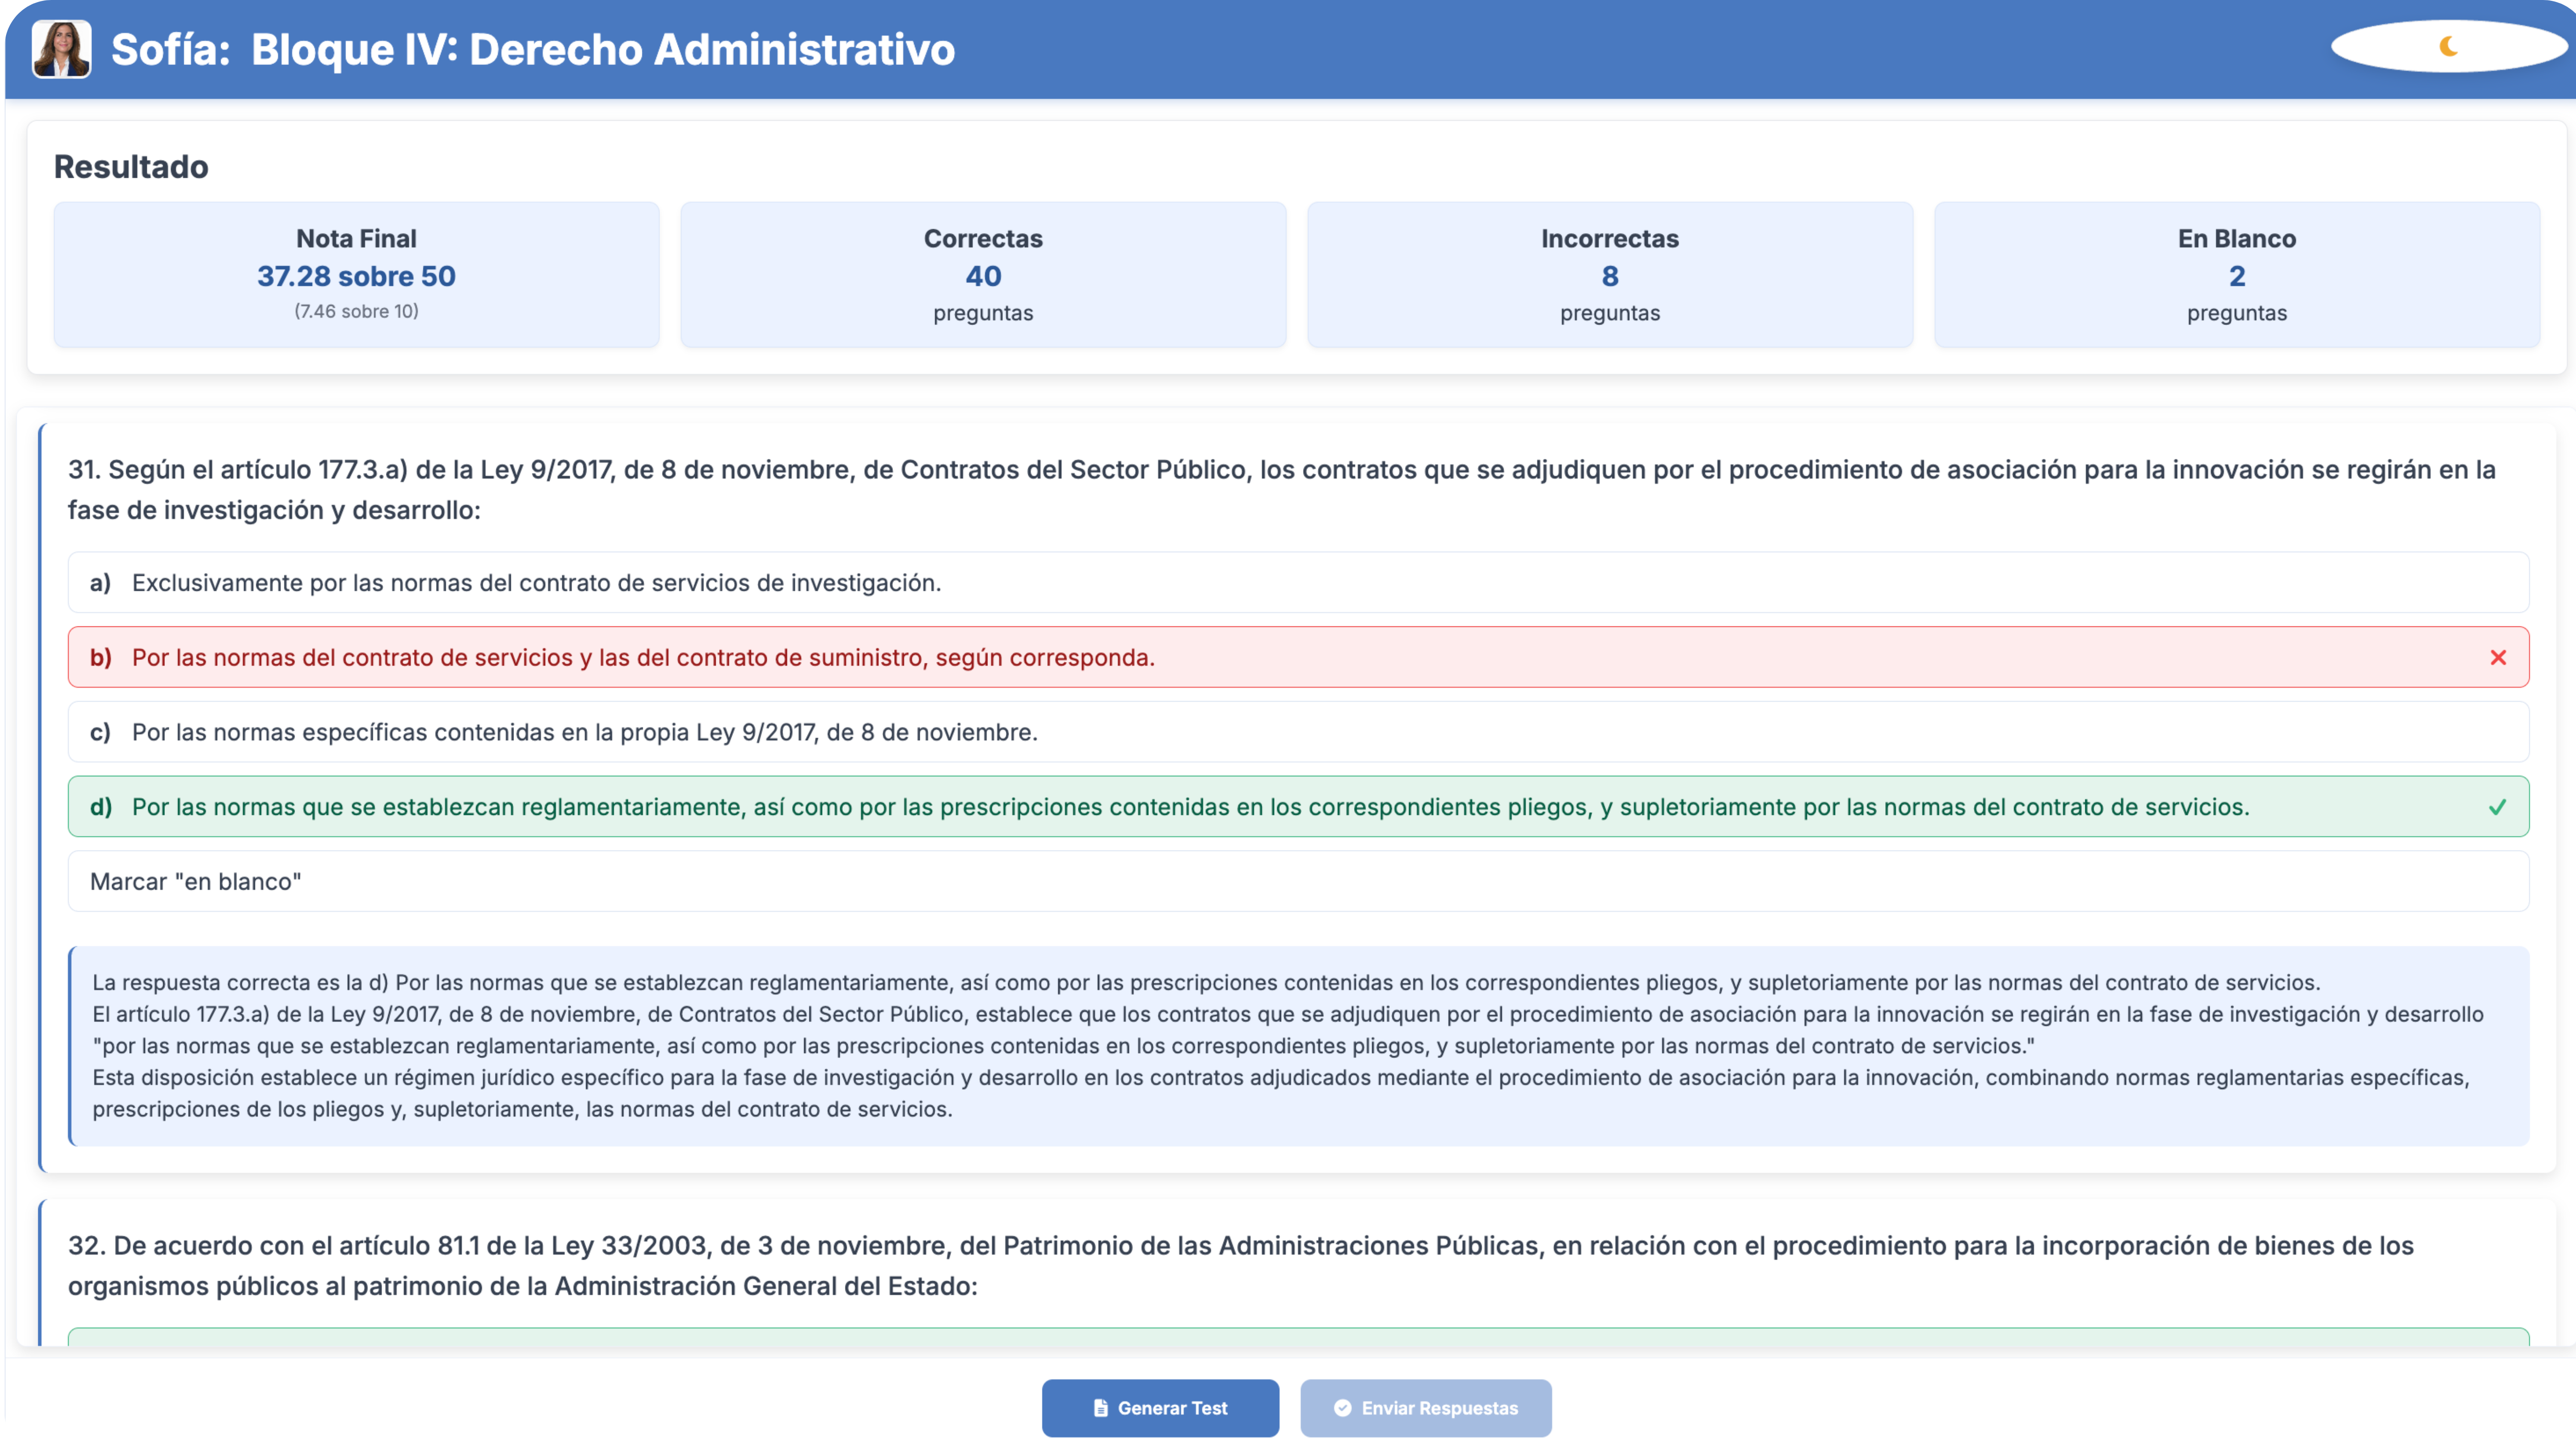This screenshot has height=1449, width=2576.
Task: Select option b about servicios y suministro
Action: pos(1298,657)
